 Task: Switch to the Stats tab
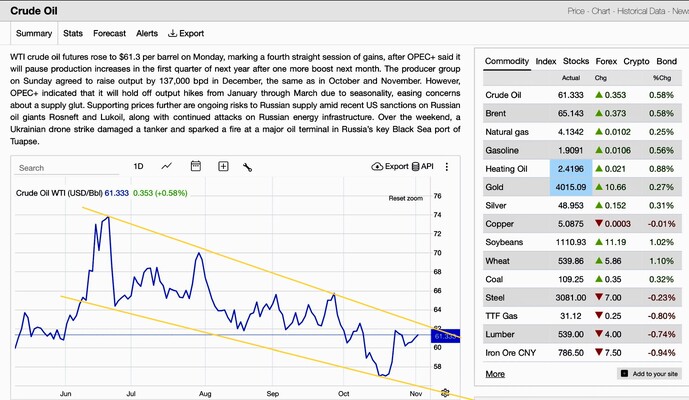pyautogui.click(x=72, y=33)
